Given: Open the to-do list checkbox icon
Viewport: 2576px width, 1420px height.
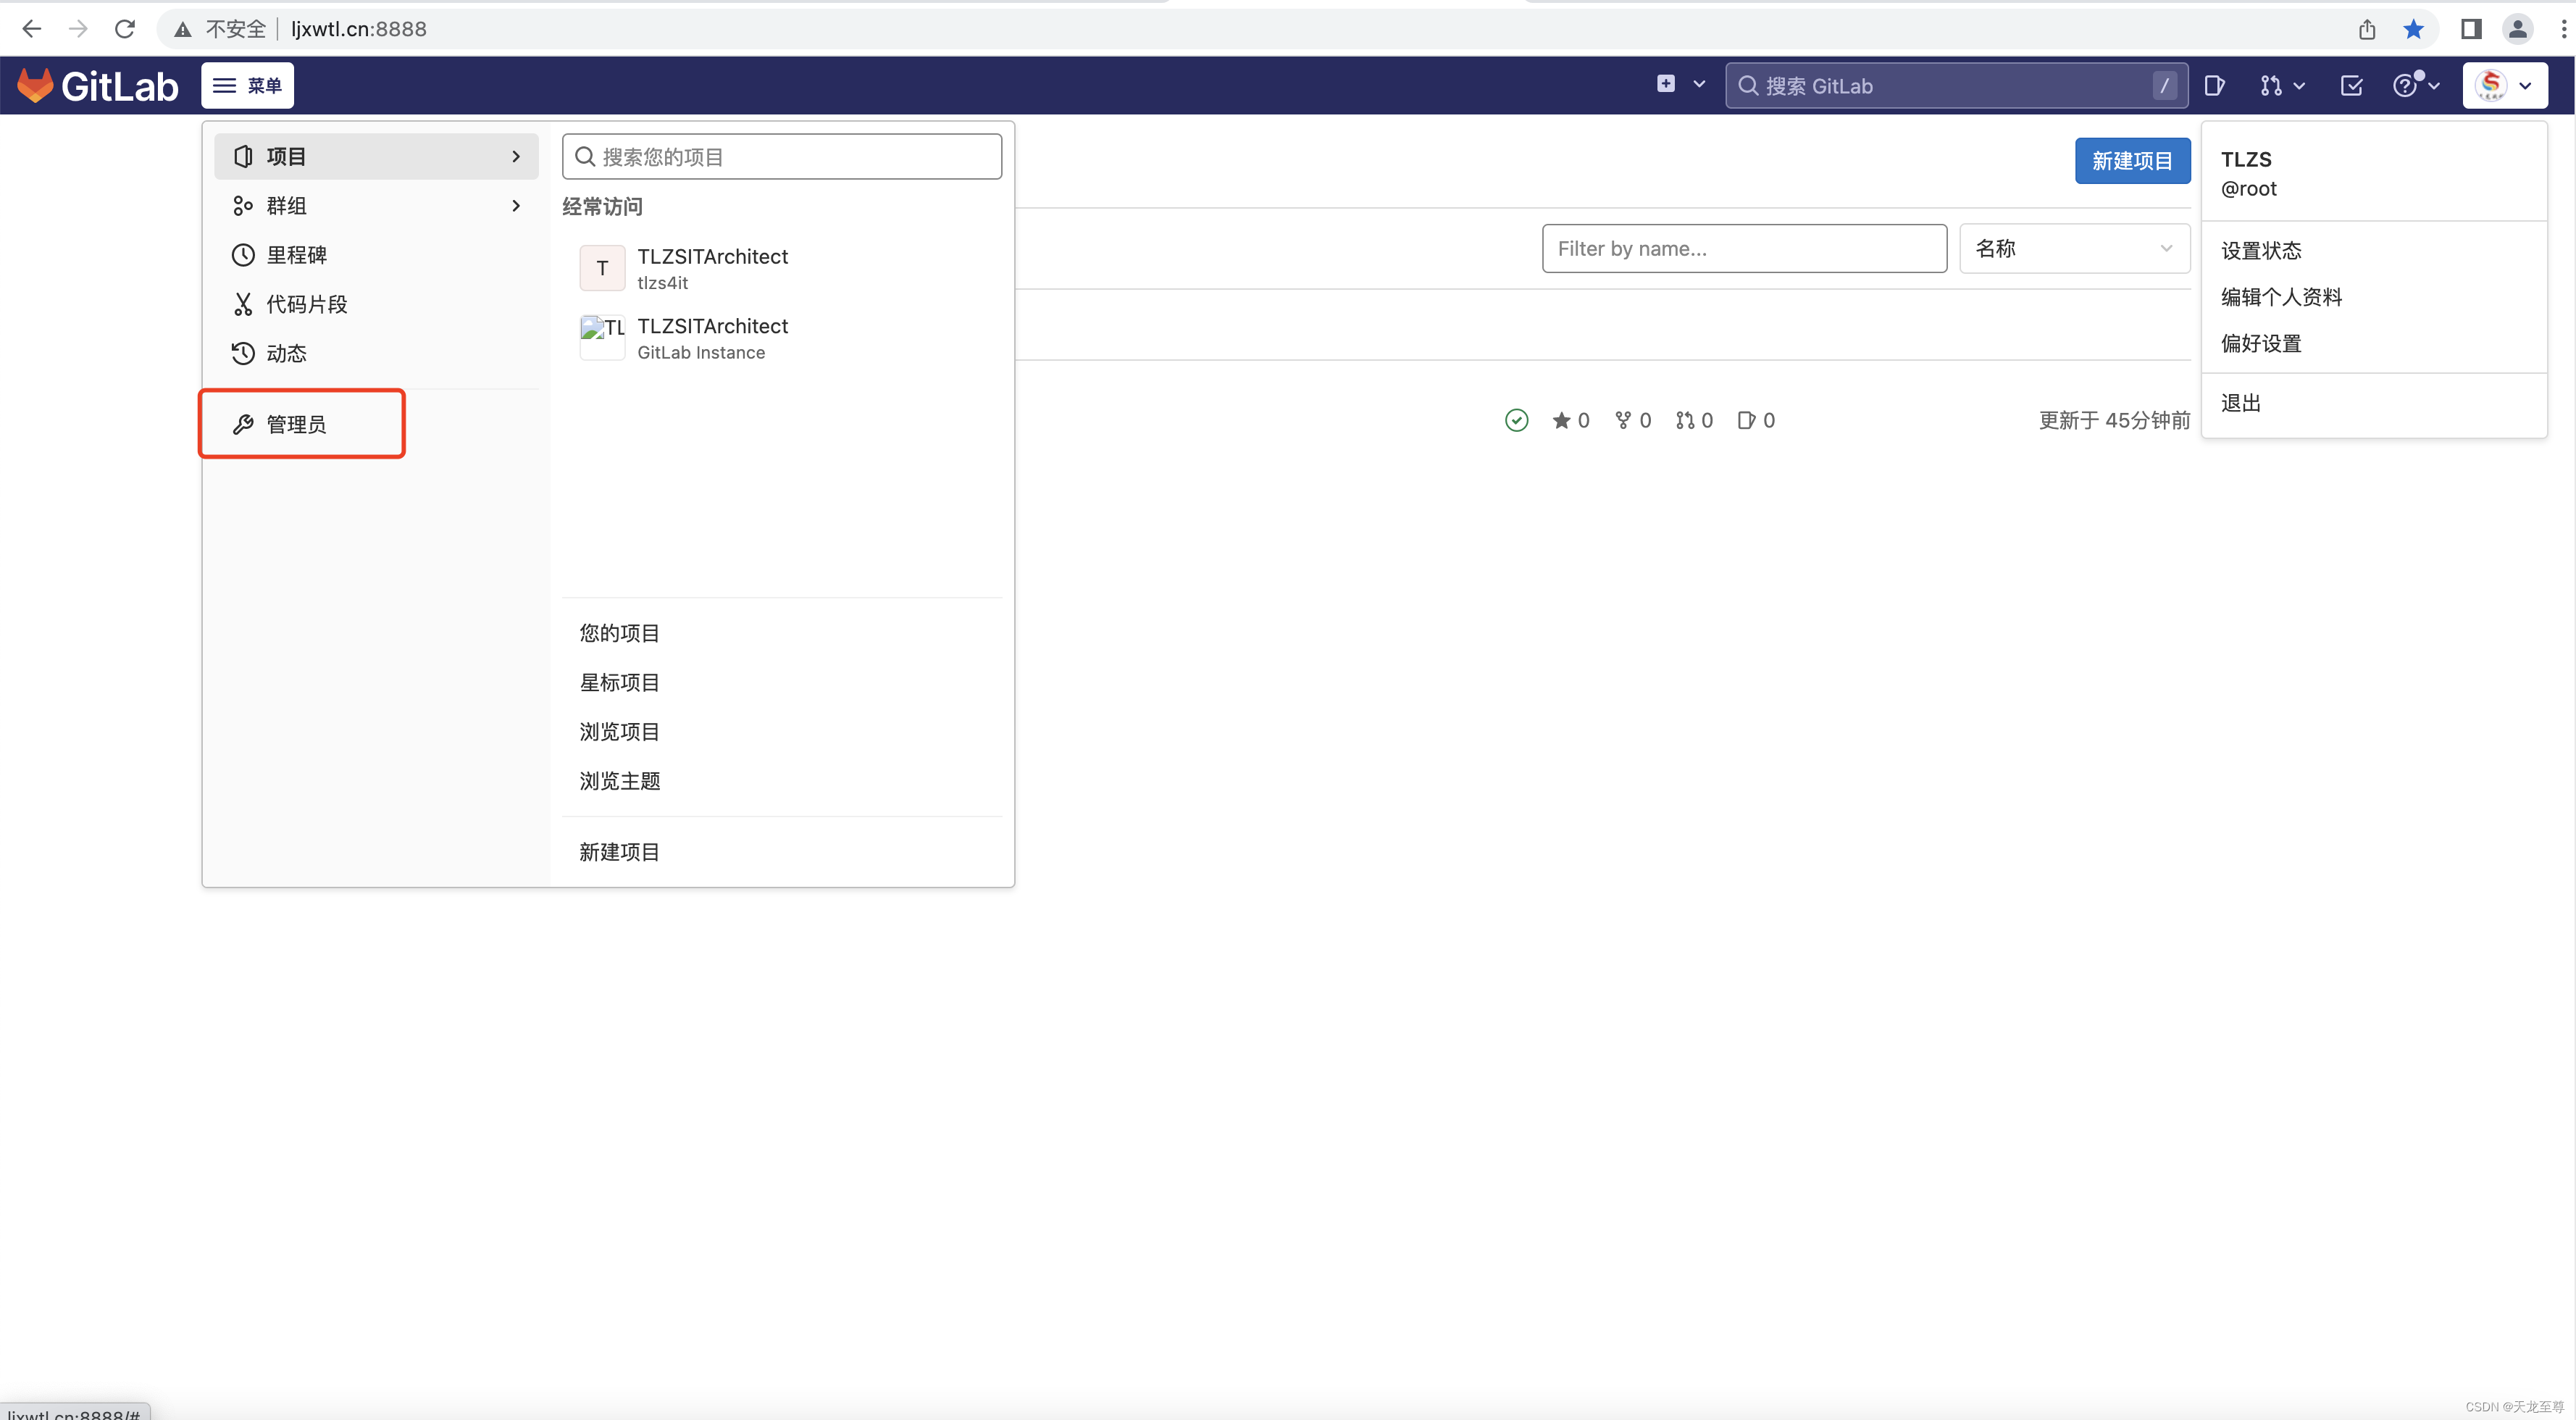Looking at the screenshot, I should point(2351,85).
